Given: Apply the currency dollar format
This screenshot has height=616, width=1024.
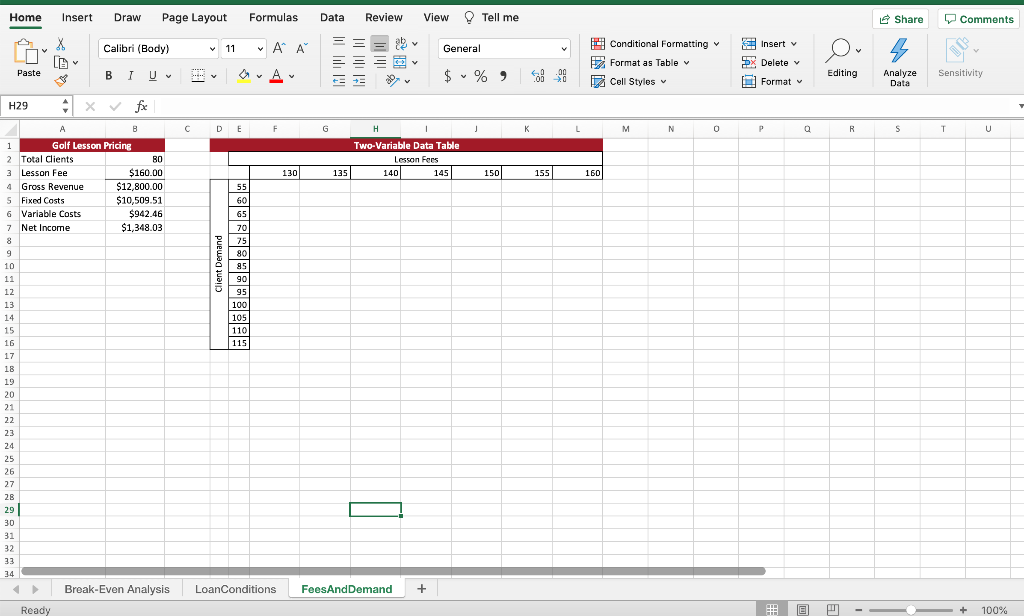Looking at the screenshot, I should click(x=447, y=76).
